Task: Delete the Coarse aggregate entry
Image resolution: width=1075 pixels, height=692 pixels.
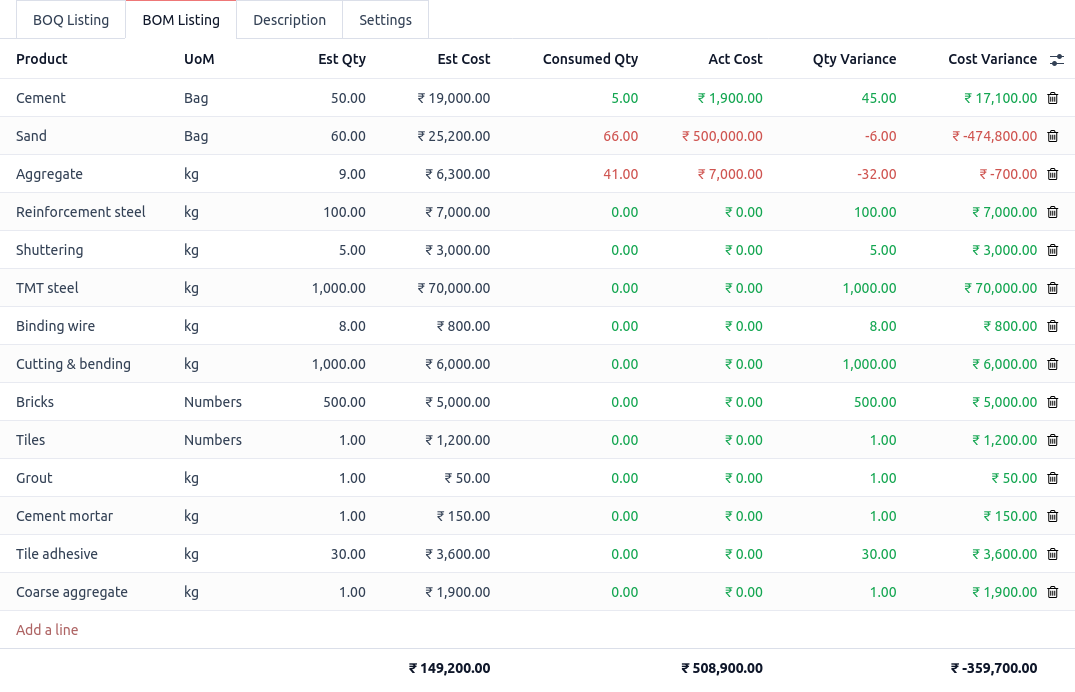Action: click(1052, 592)
